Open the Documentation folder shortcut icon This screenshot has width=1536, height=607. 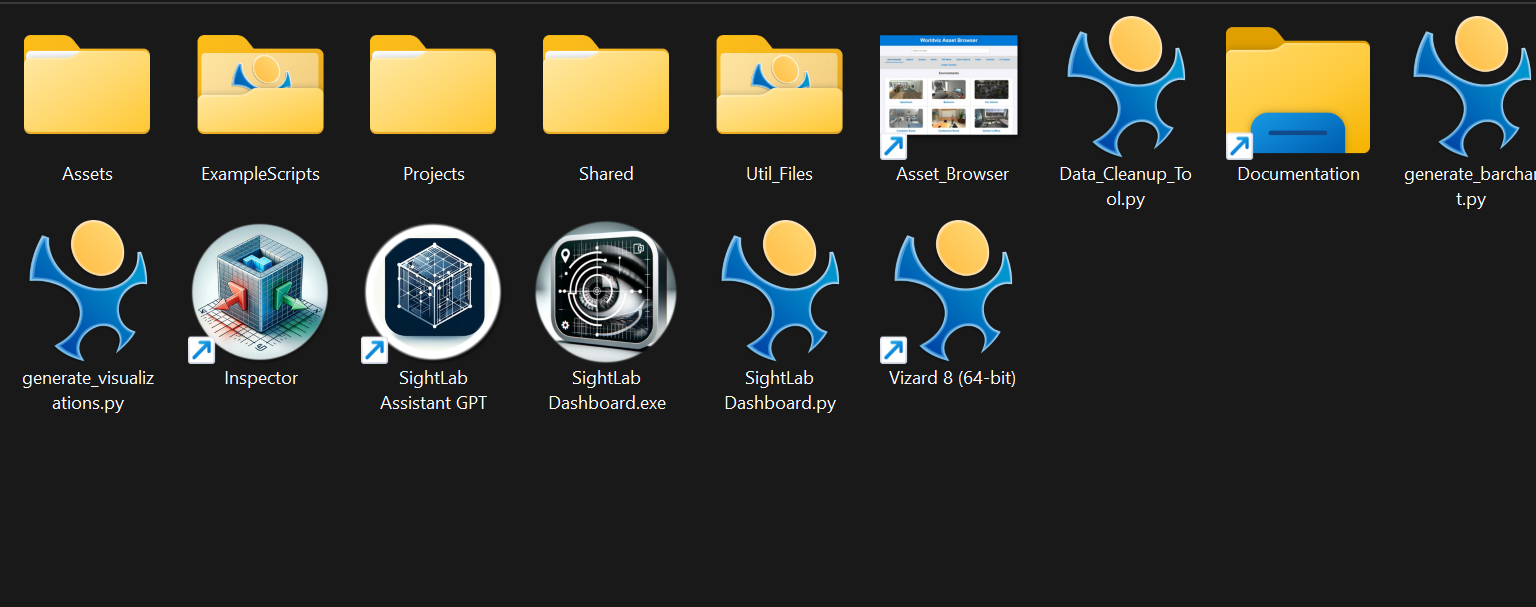[1298, 92]
